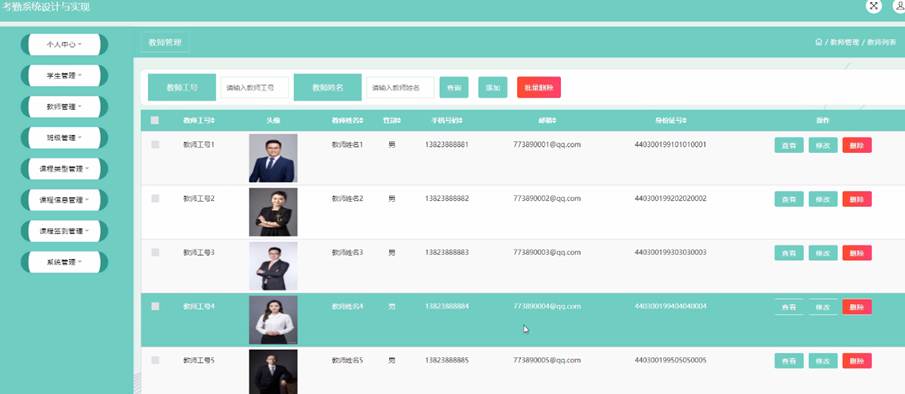Sort table by the 手机号码 column header
The height and width of the screenshot is (394, 905).
tap(447, 121)
